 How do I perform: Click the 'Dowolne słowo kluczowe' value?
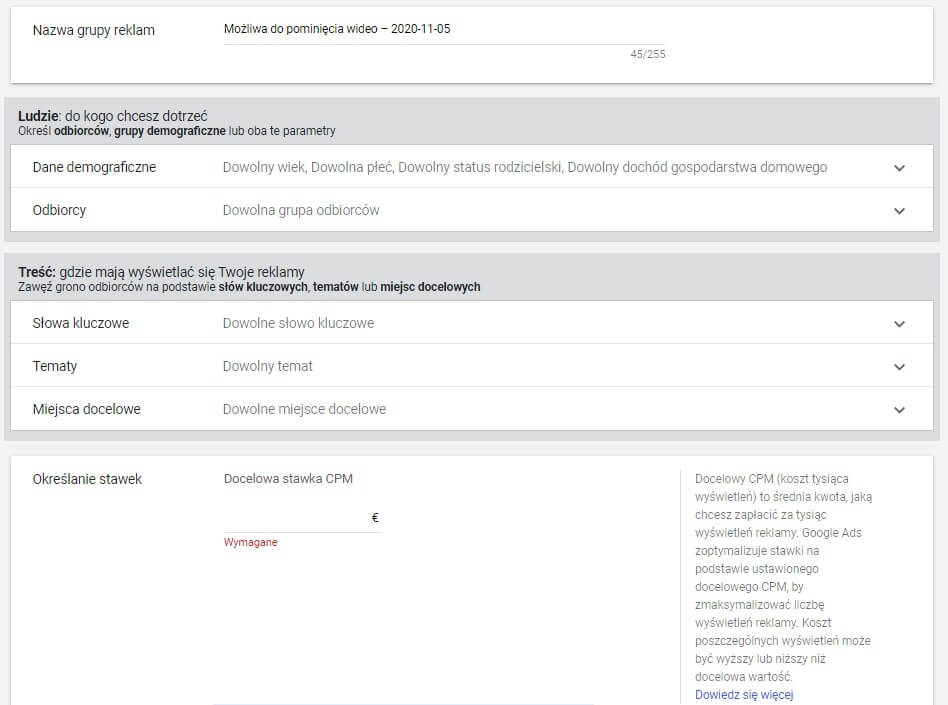[298, 323]
